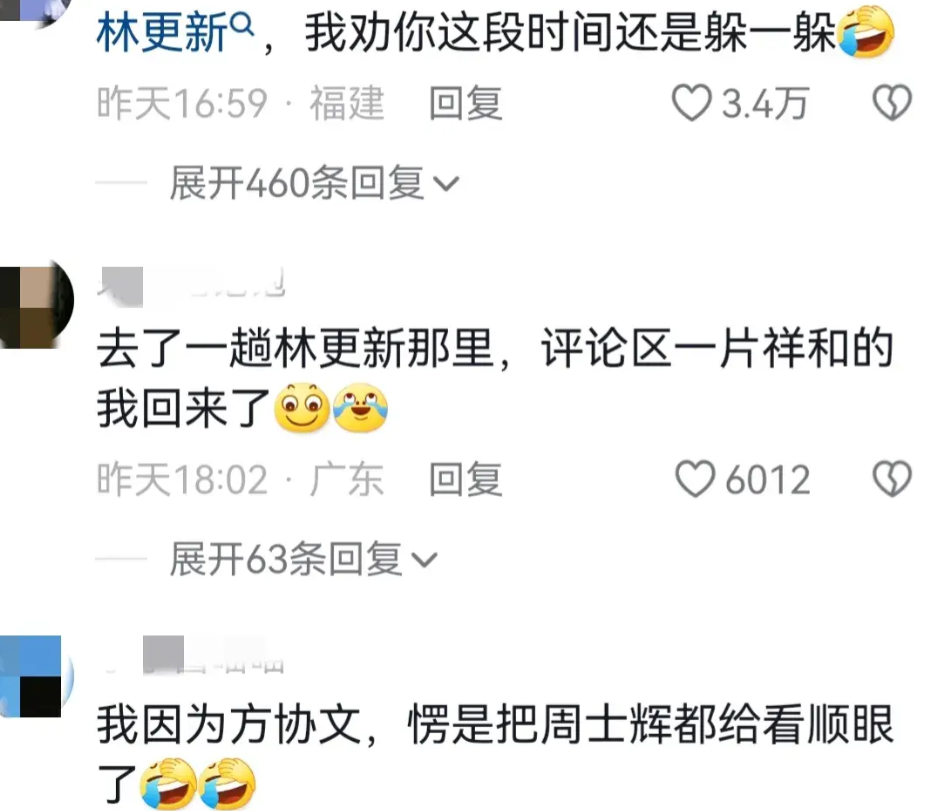Expand 展开460条回复 replies
This screenshot has height=811, width=935.
(x=314, y=182)
